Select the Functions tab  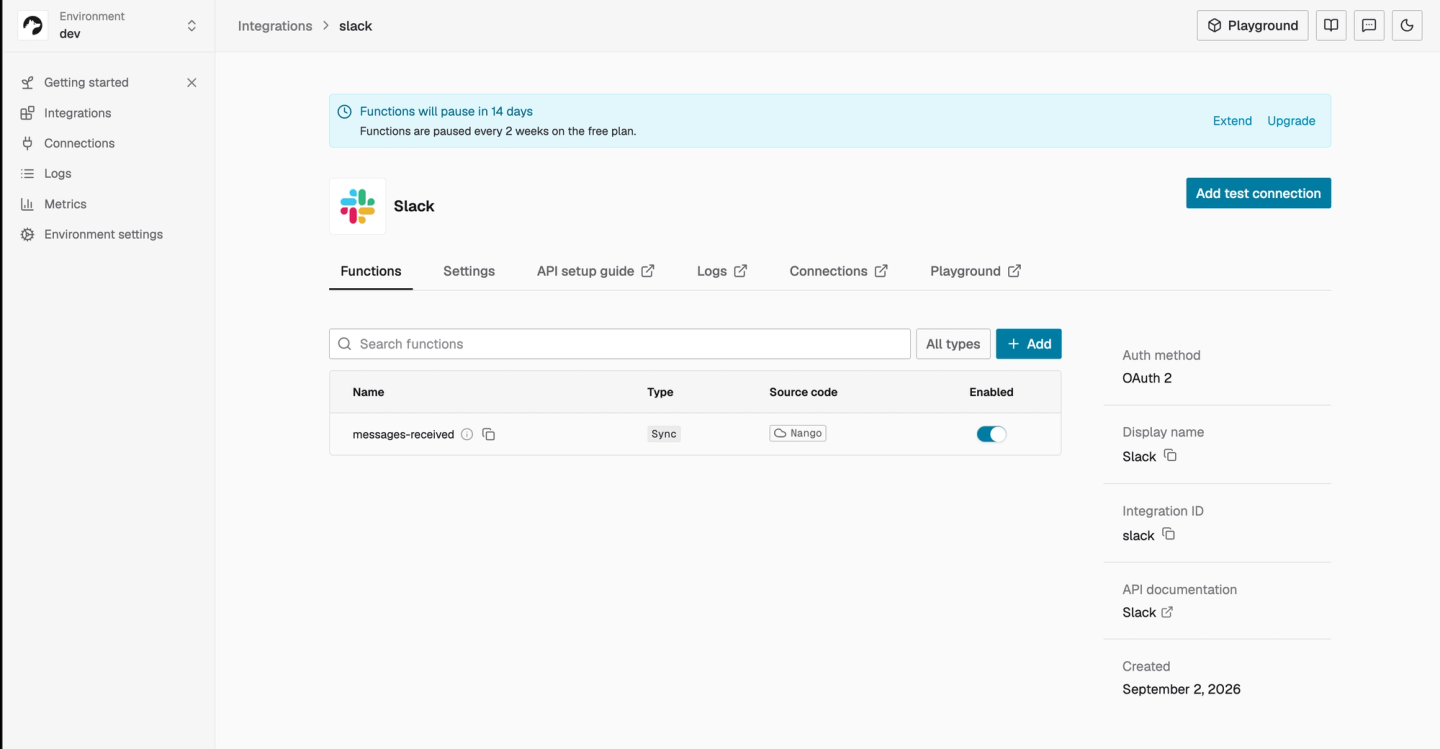coord(371,271)
